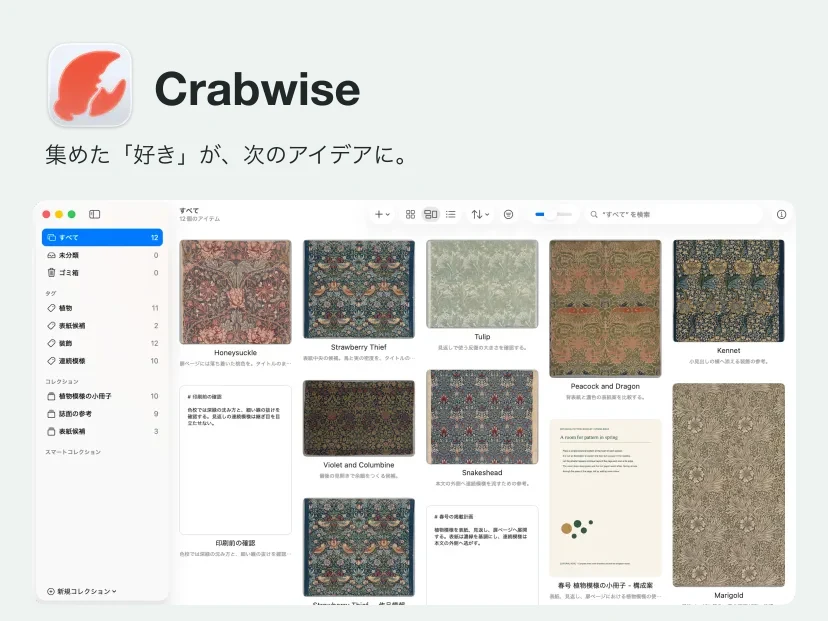Open the Peacock and Dragon thumbnail
This screenshot has width=828, height=621.
[x=605, y=309]
